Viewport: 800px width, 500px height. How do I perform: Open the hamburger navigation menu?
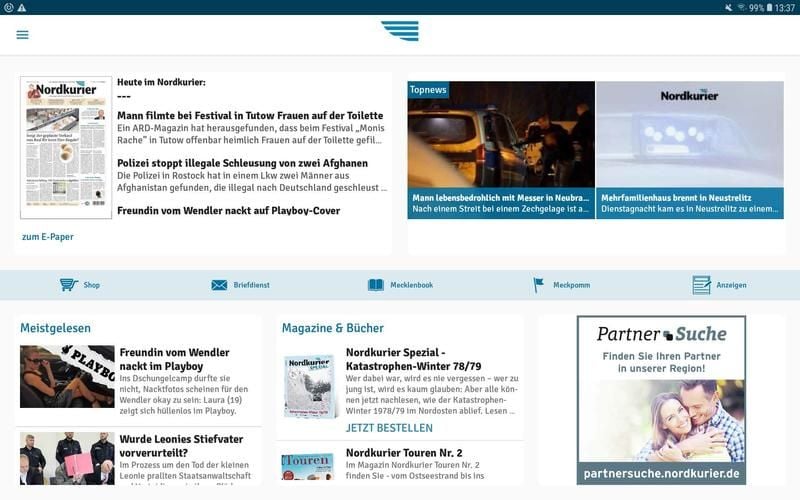pyautogui.click(x=22, y=35)
